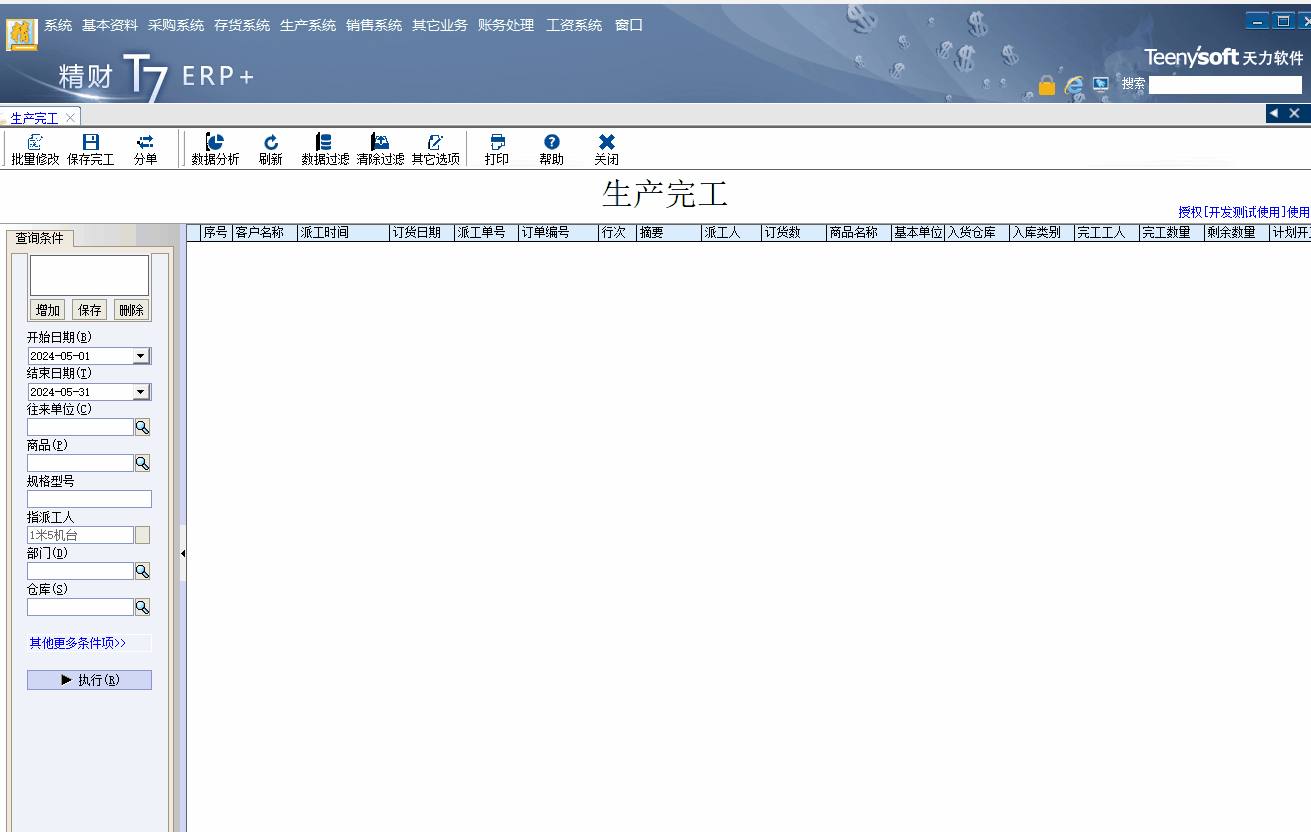1311x832 pixels.
Task: Expand the 结束日期 date dropdown
Action: tap(140, 392)
